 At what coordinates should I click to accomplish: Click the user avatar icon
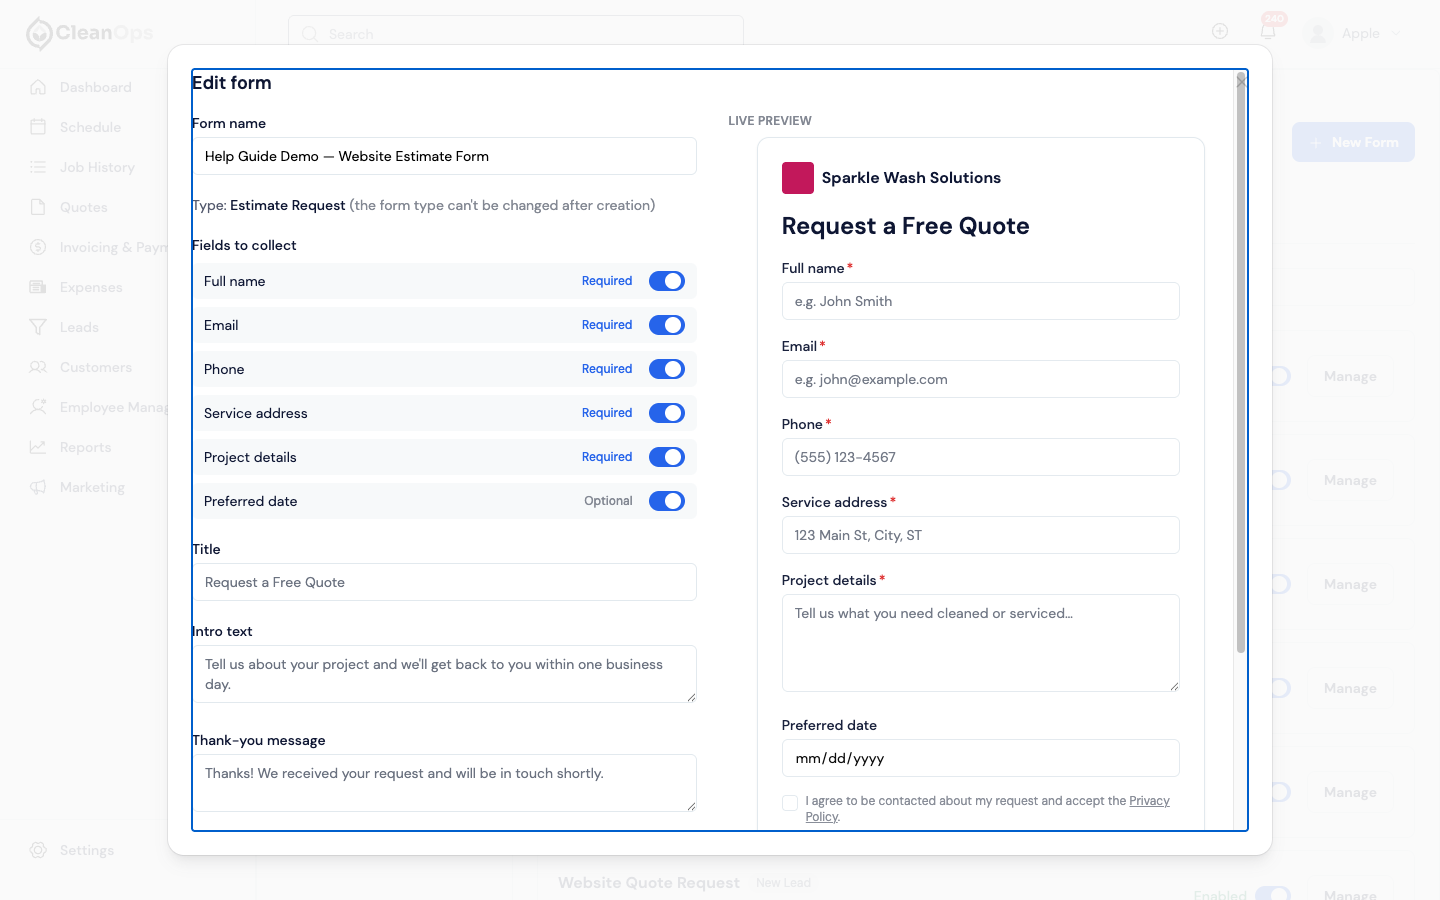coord(1319,33)
